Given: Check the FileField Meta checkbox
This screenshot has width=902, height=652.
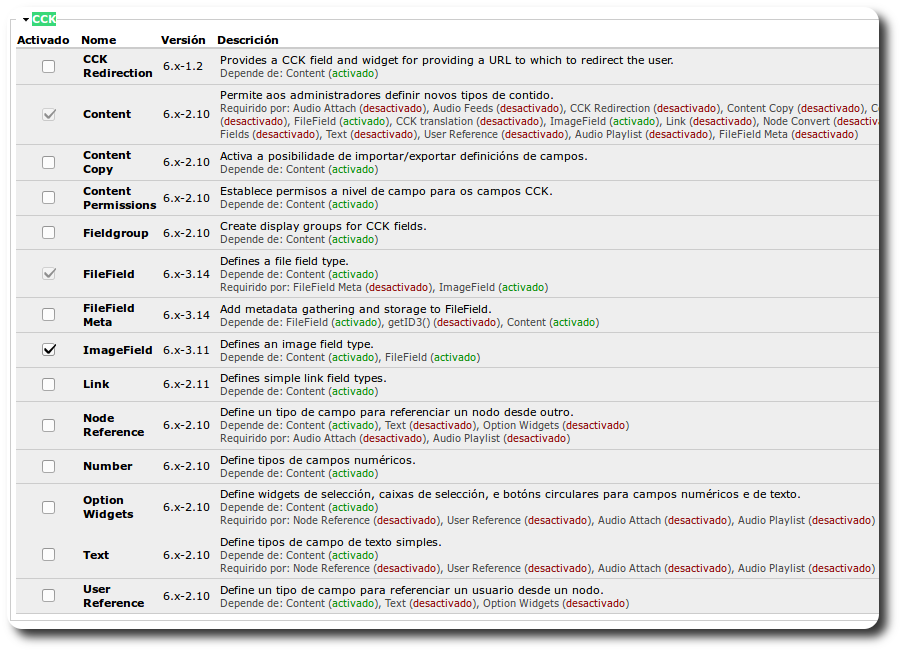Looking at the screenshot, I should click(x=49, y=315).
